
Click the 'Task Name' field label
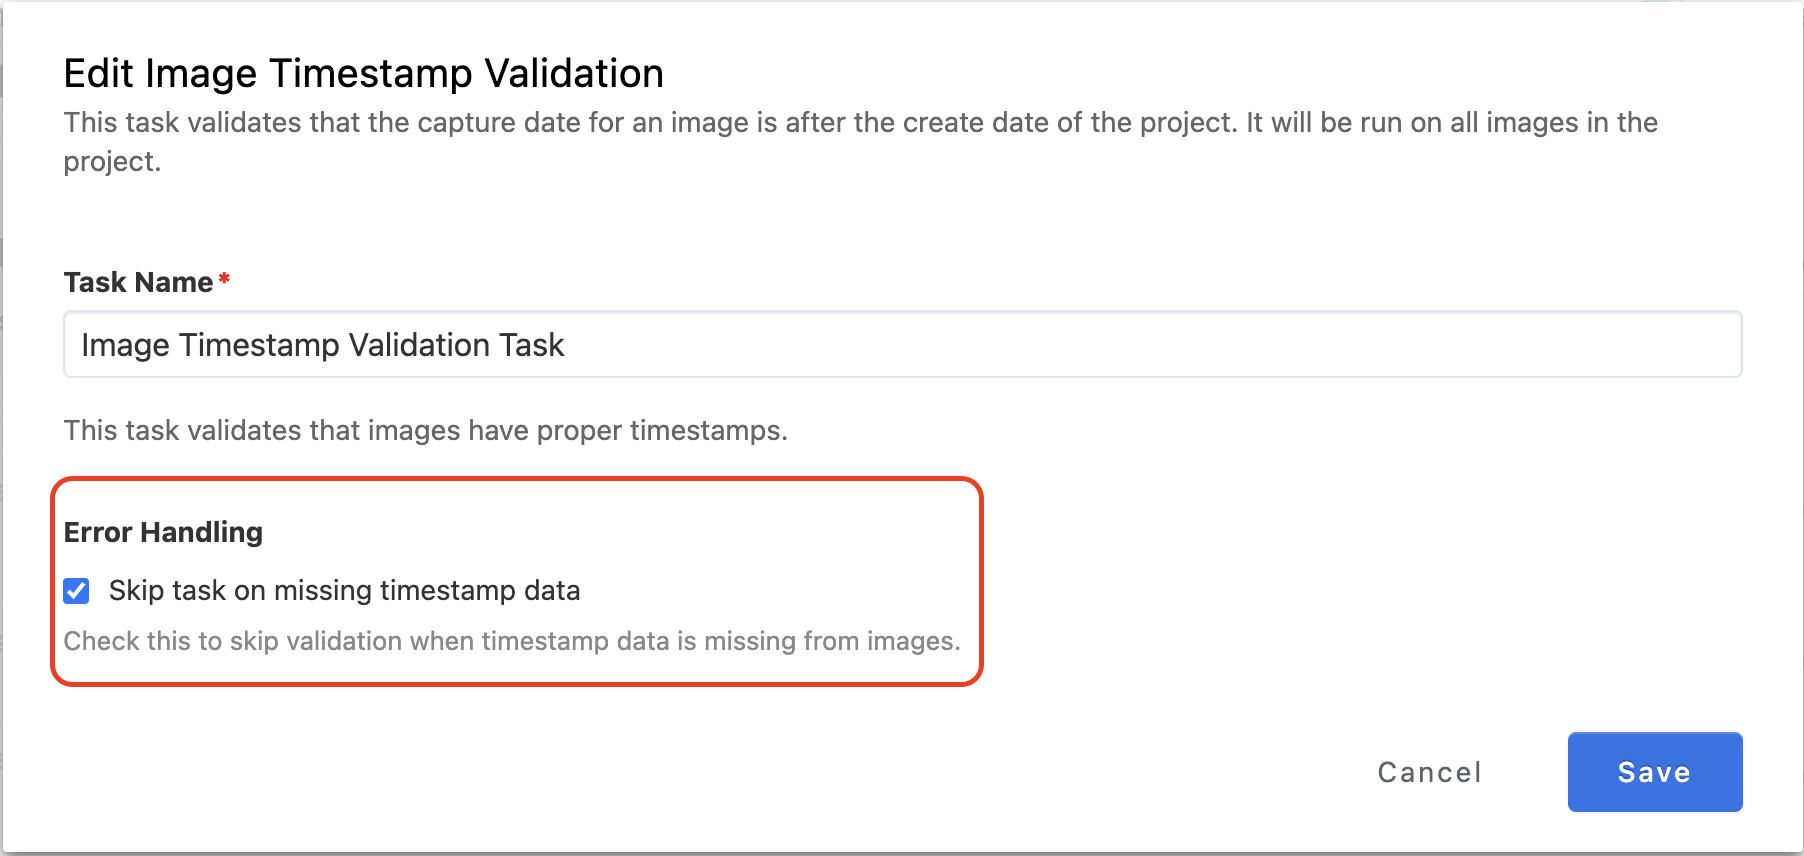138,282
